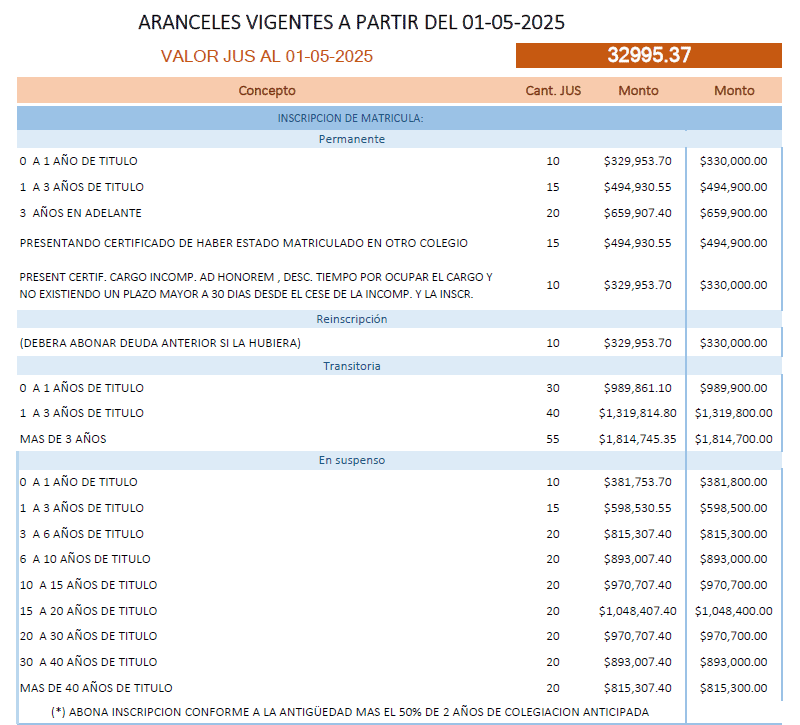Click the "Cant. JUS" column header
The width and height of the screenshot is (800, 725).
click(553, 90)
